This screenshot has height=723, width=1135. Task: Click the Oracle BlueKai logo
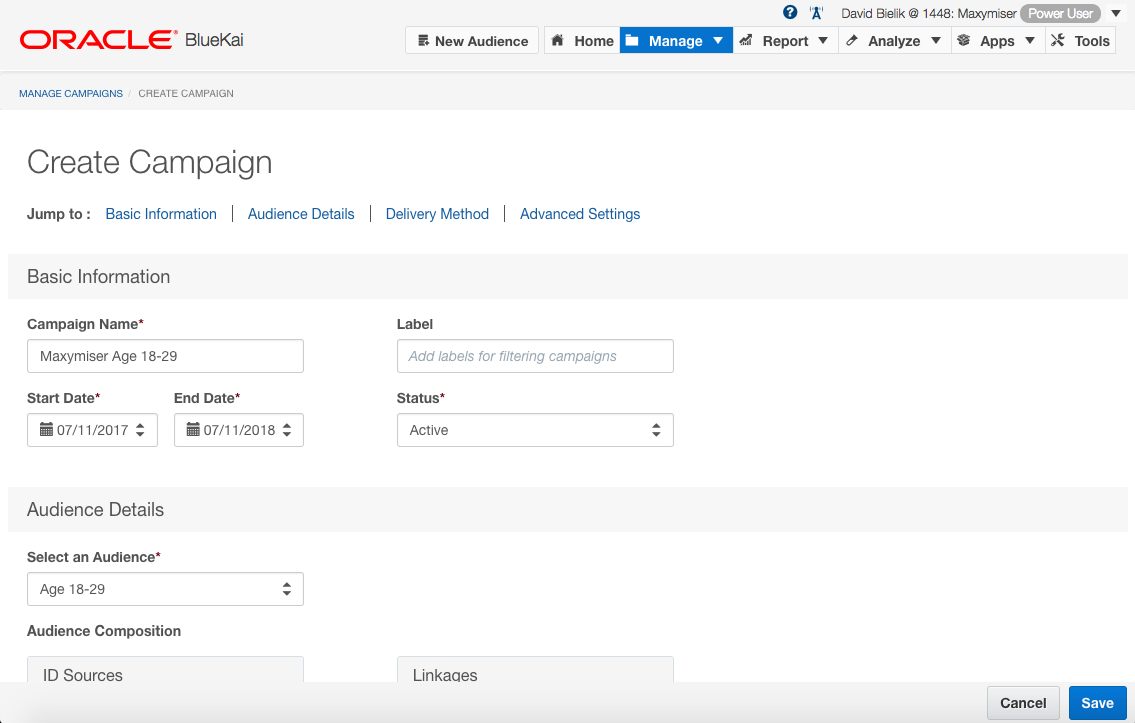(132, 39)
